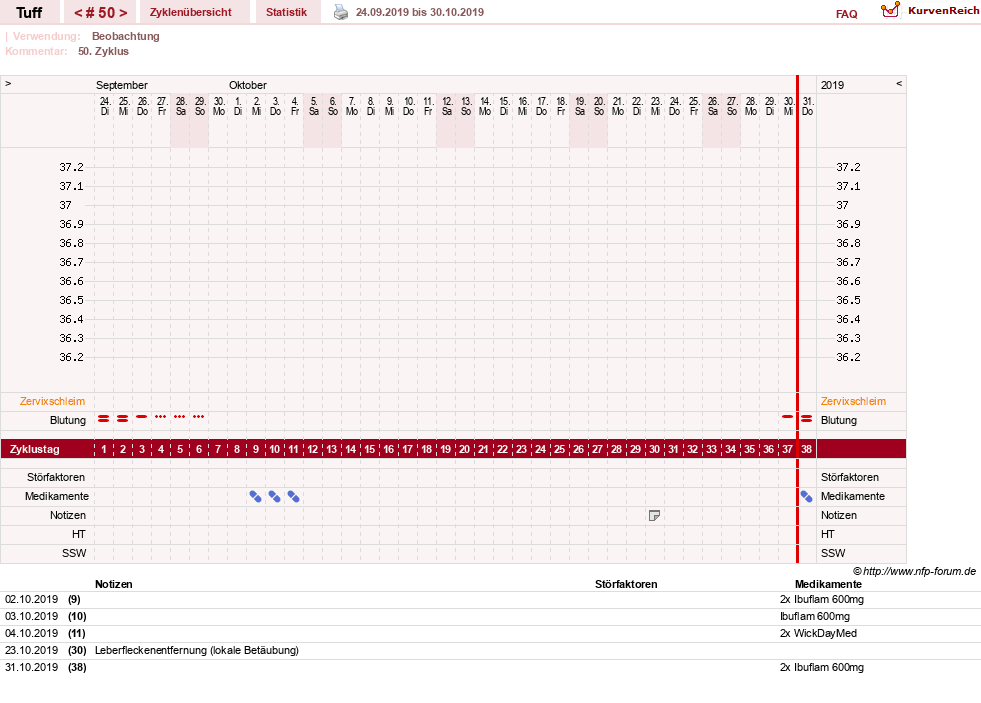The image size is (981, 703).
Task: Open the print icon beside the date range
Action: click(340, 12)
